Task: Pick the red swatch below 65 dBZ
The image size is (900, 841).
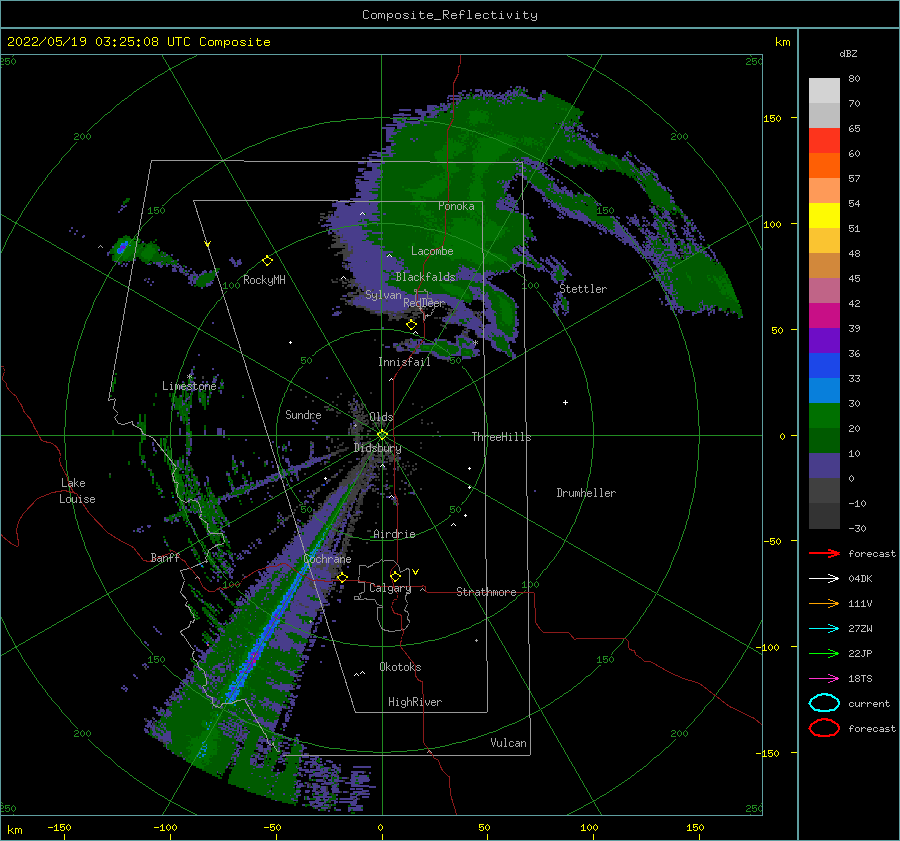Action: 824,141
